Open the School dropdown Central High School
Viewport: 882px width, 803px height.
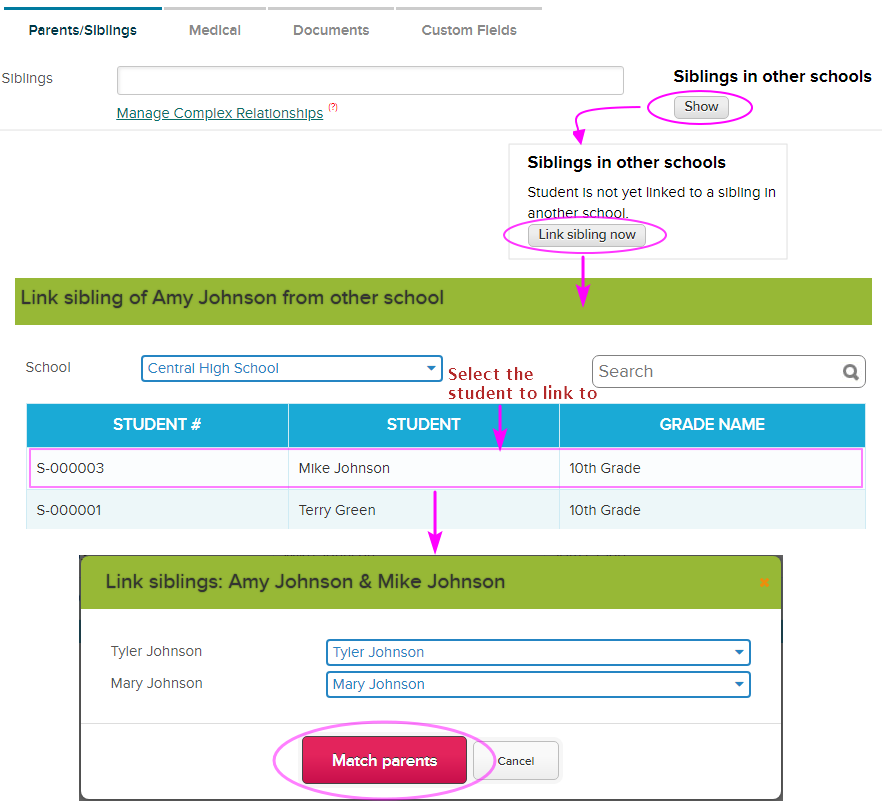(x=292, y=368)
